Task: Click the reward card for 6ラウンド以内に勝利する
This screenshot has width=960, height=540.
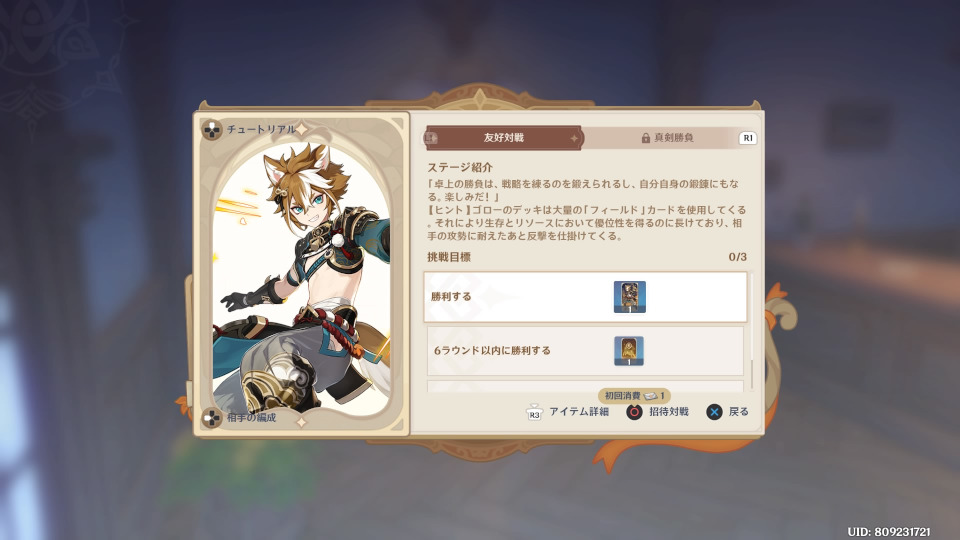Action: click(629, 351)
